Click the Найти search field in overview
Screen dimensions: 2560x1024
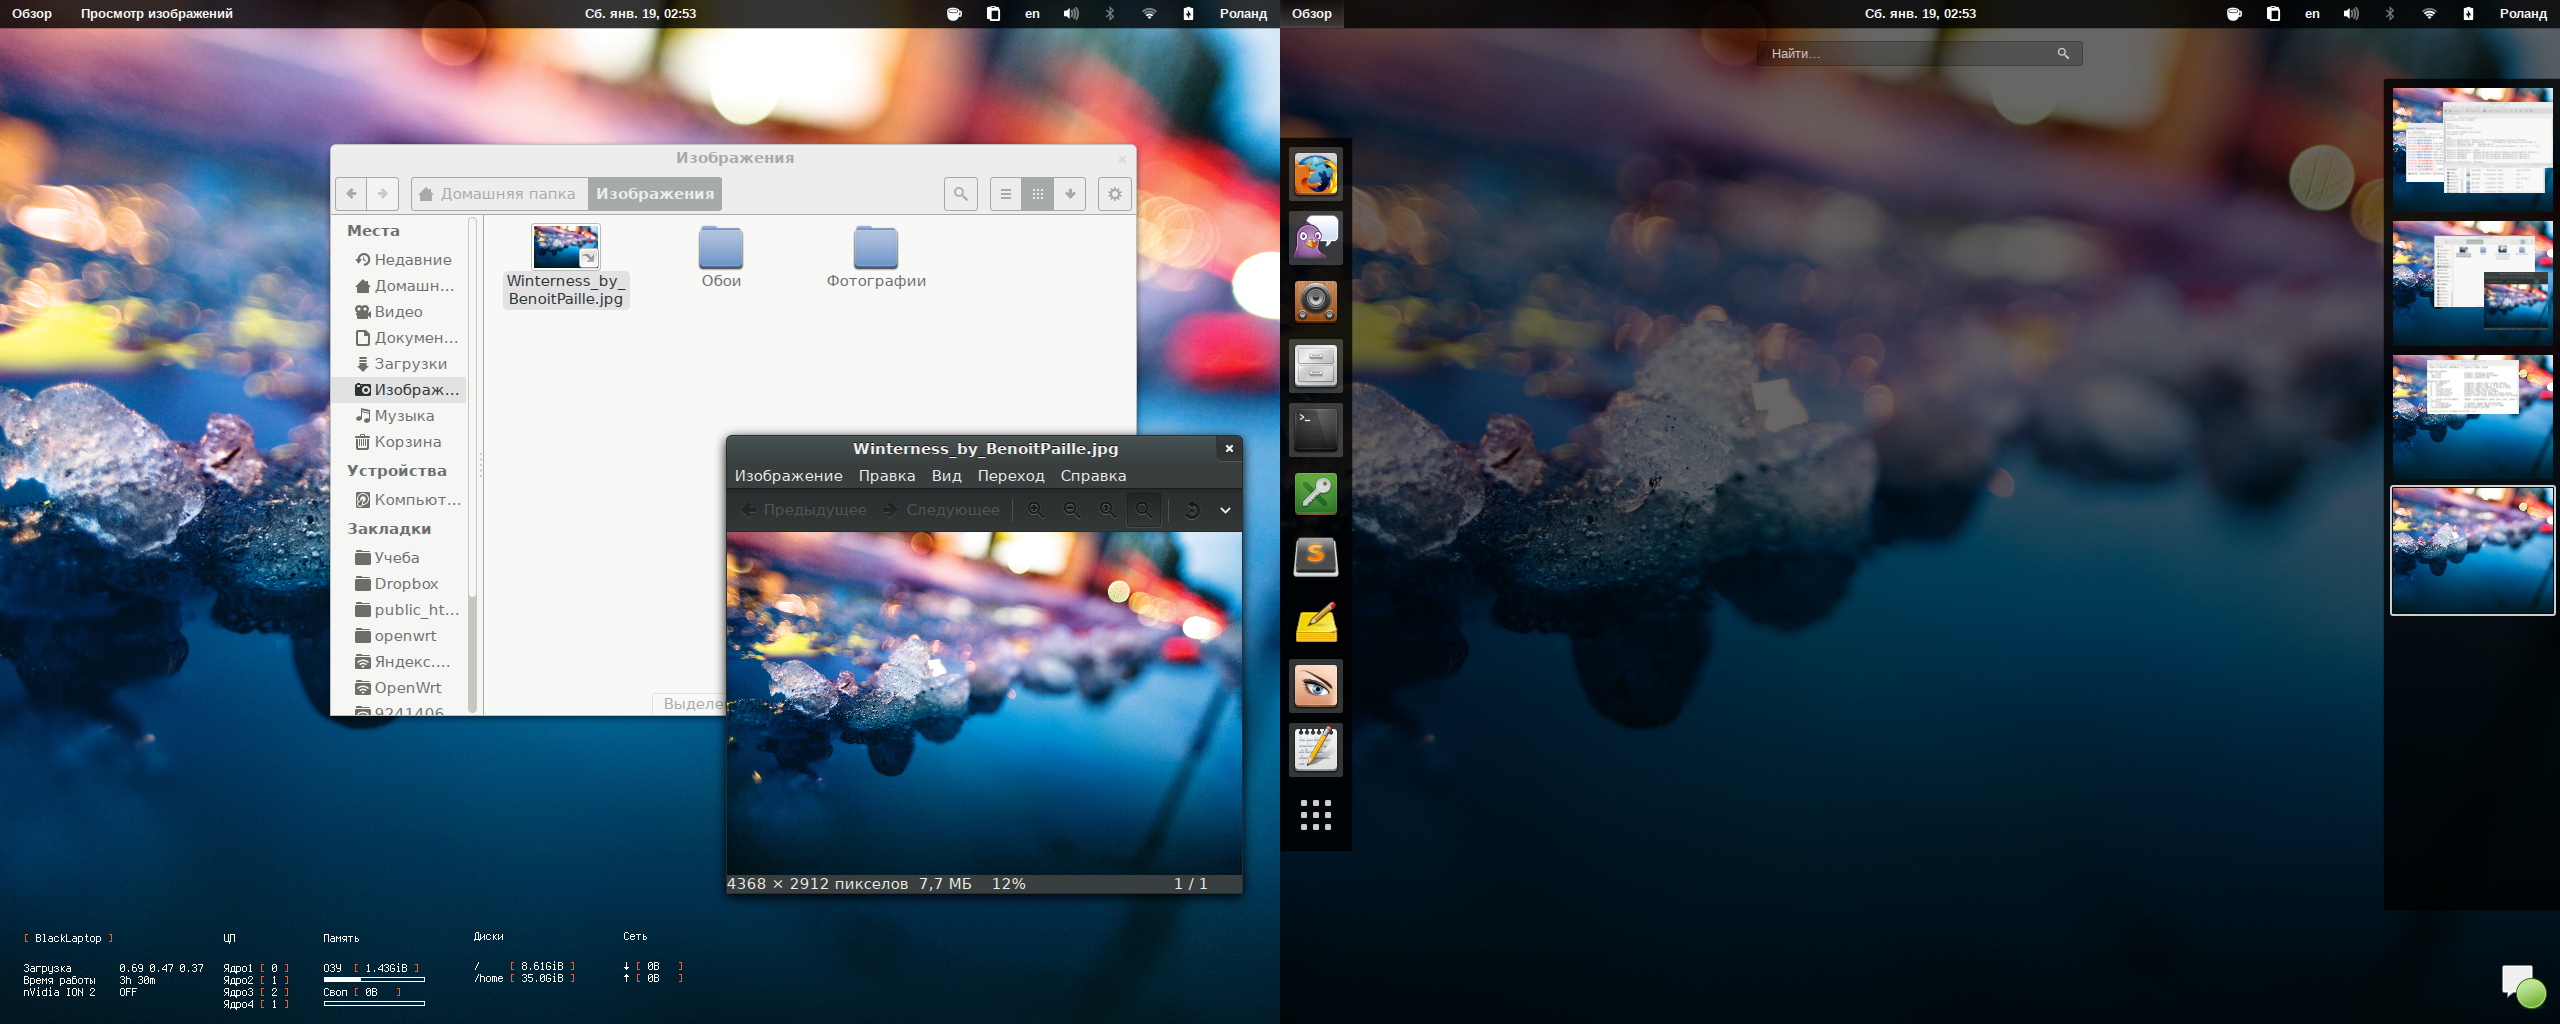[1920, 54]
